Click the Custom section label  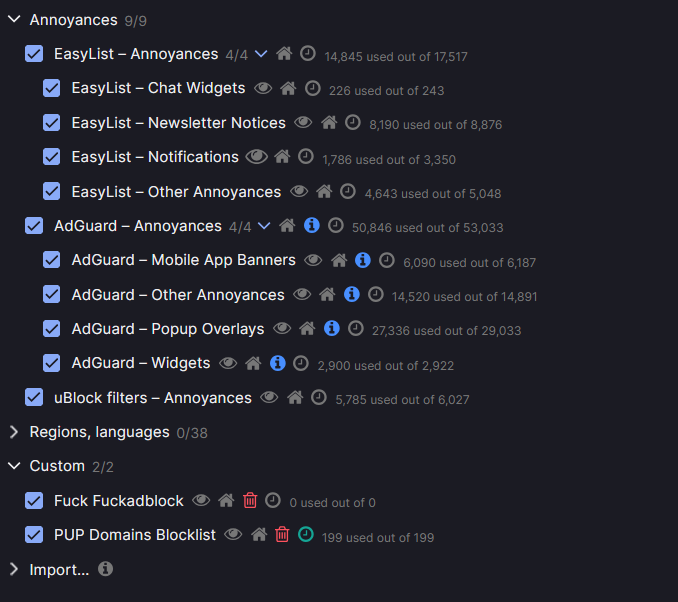pos(57,466)
